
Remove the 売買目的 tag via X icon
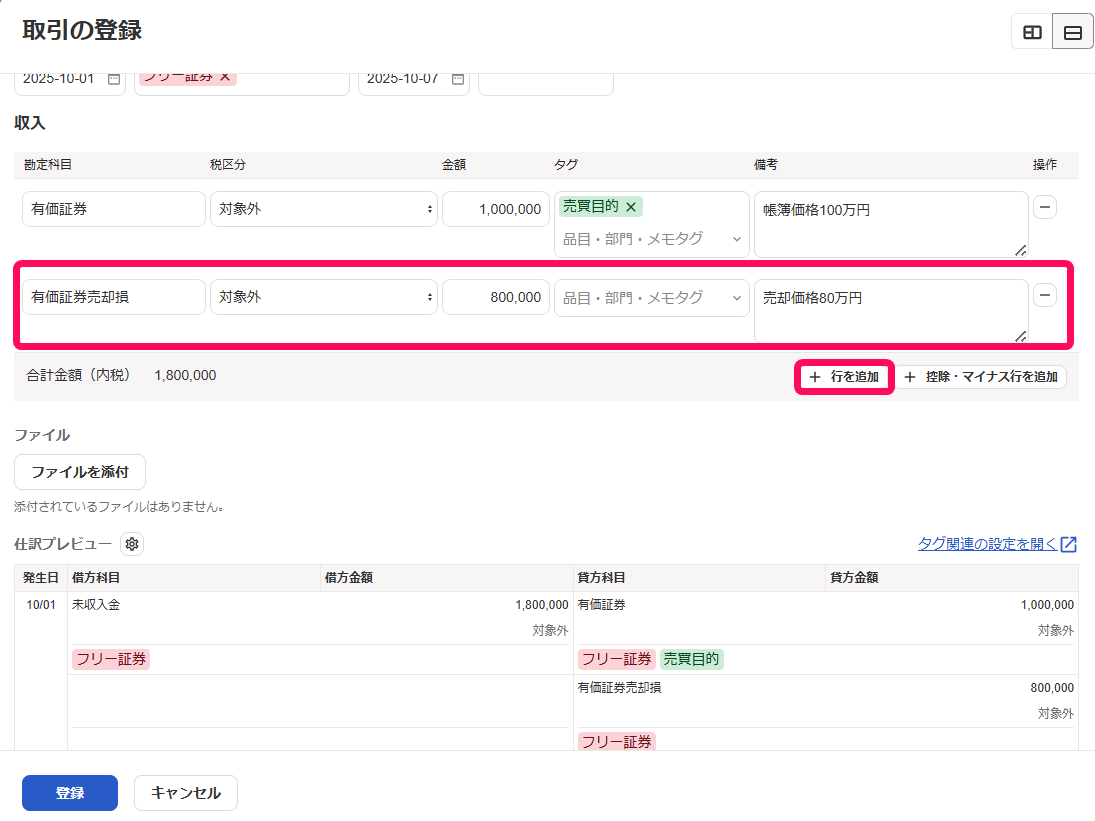pyautogui.click(x=631, y=207)
